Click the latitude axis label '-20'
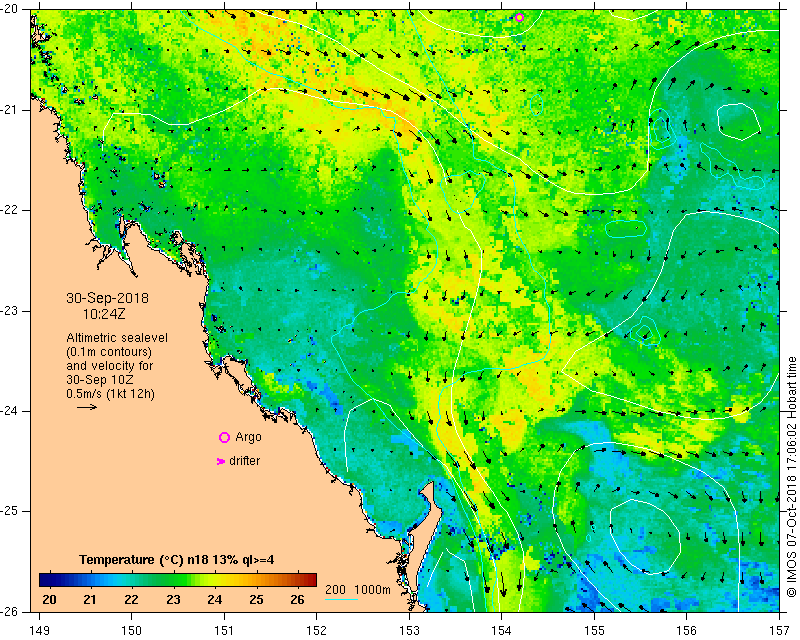This screenshot has width=800, height=640. (9, 9)
